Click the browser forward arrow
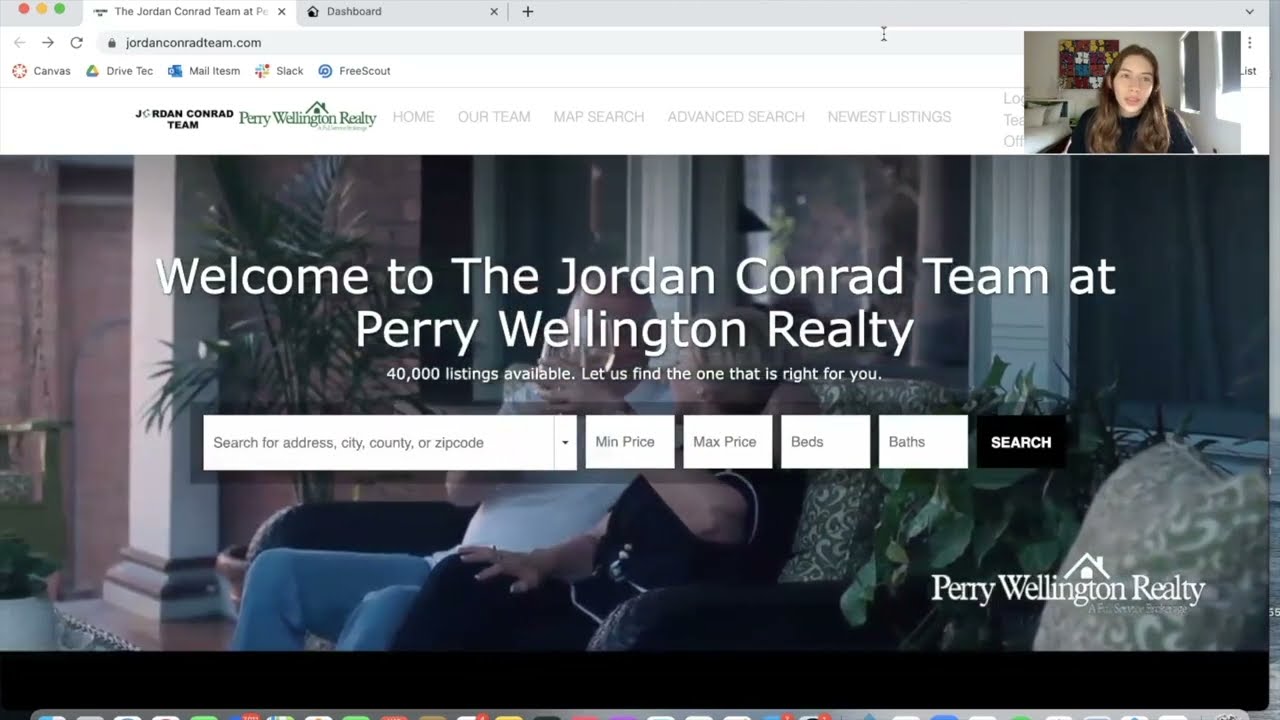Image resolution: width=1280 pixels, height=720 pixels. click(47, 43)
